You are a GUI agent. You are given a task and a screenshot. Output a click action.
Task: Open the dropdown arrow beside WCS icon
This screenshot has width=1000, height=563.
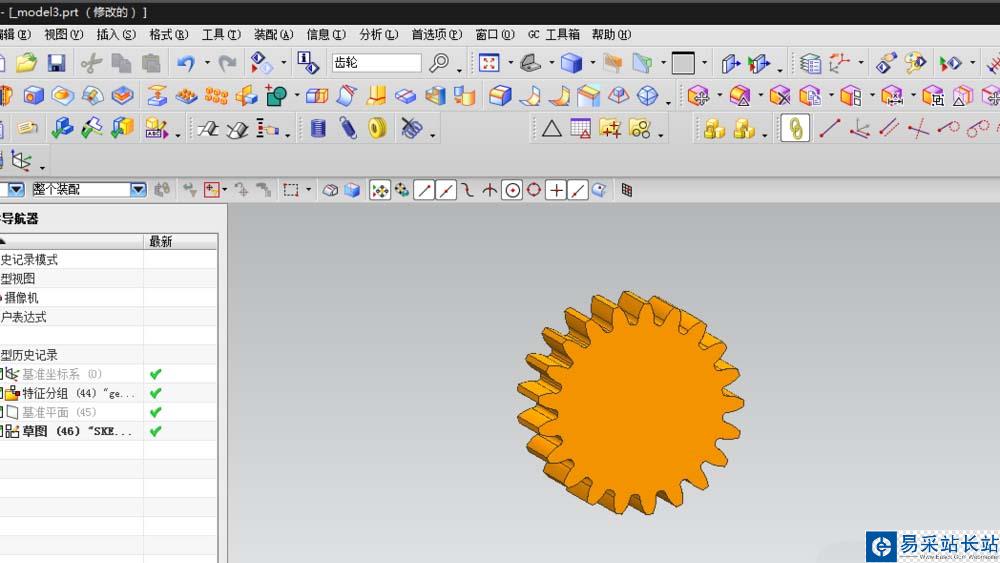coord(860,63)
